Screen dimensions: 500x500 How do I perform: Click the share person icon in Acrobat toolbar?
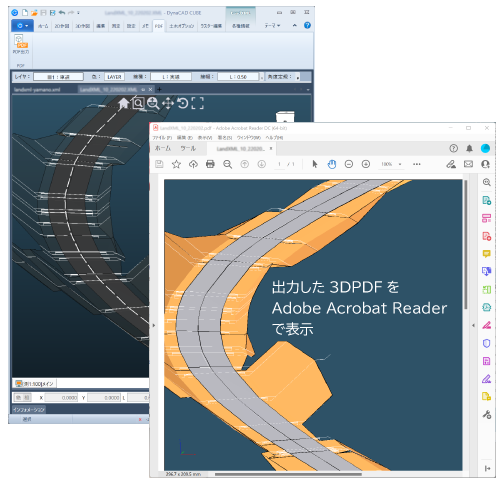485,164
